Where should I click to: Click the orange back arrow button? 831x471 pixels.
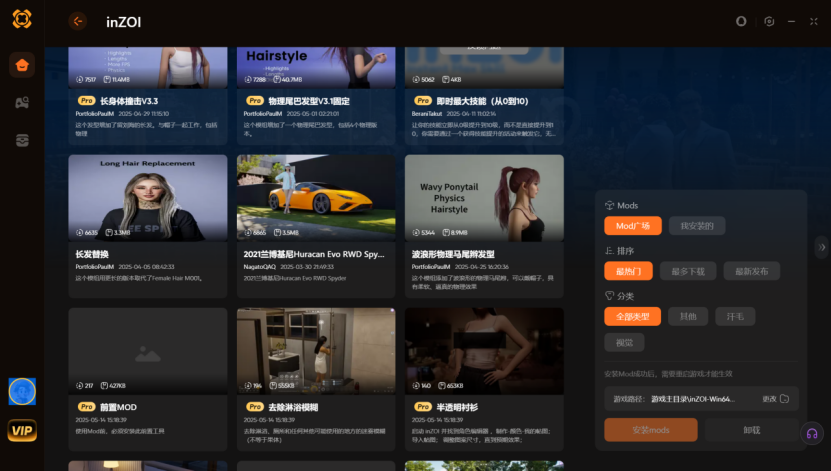click(78, 21)
